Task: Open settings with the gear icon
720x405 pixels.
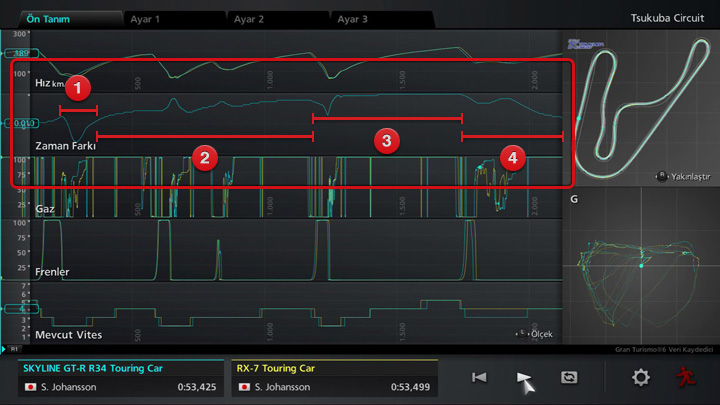Action: [x=641, y=377]
